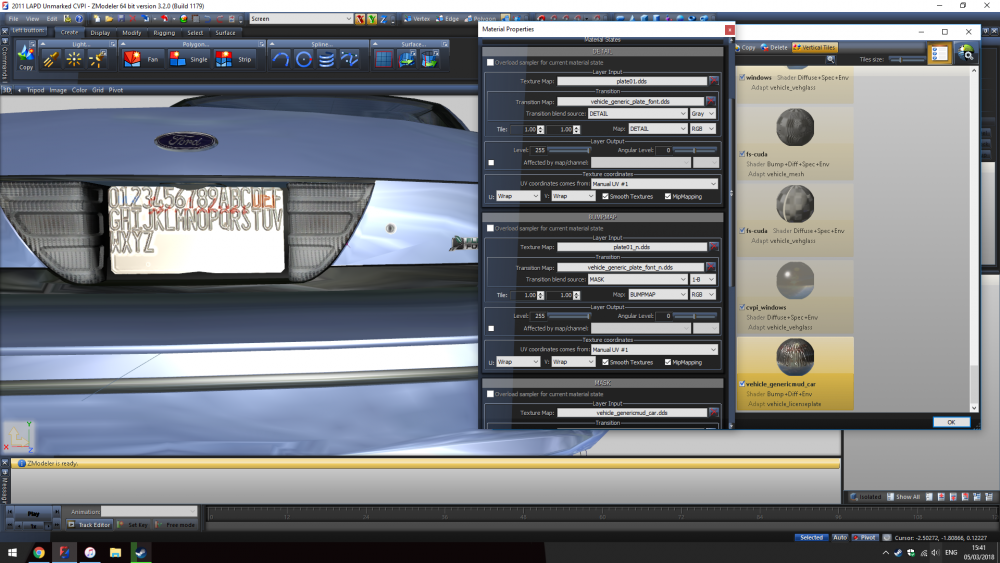Select the surface grid tool icon
The width and height of the screenshot is (1000, 563).
tap(384, 59)
